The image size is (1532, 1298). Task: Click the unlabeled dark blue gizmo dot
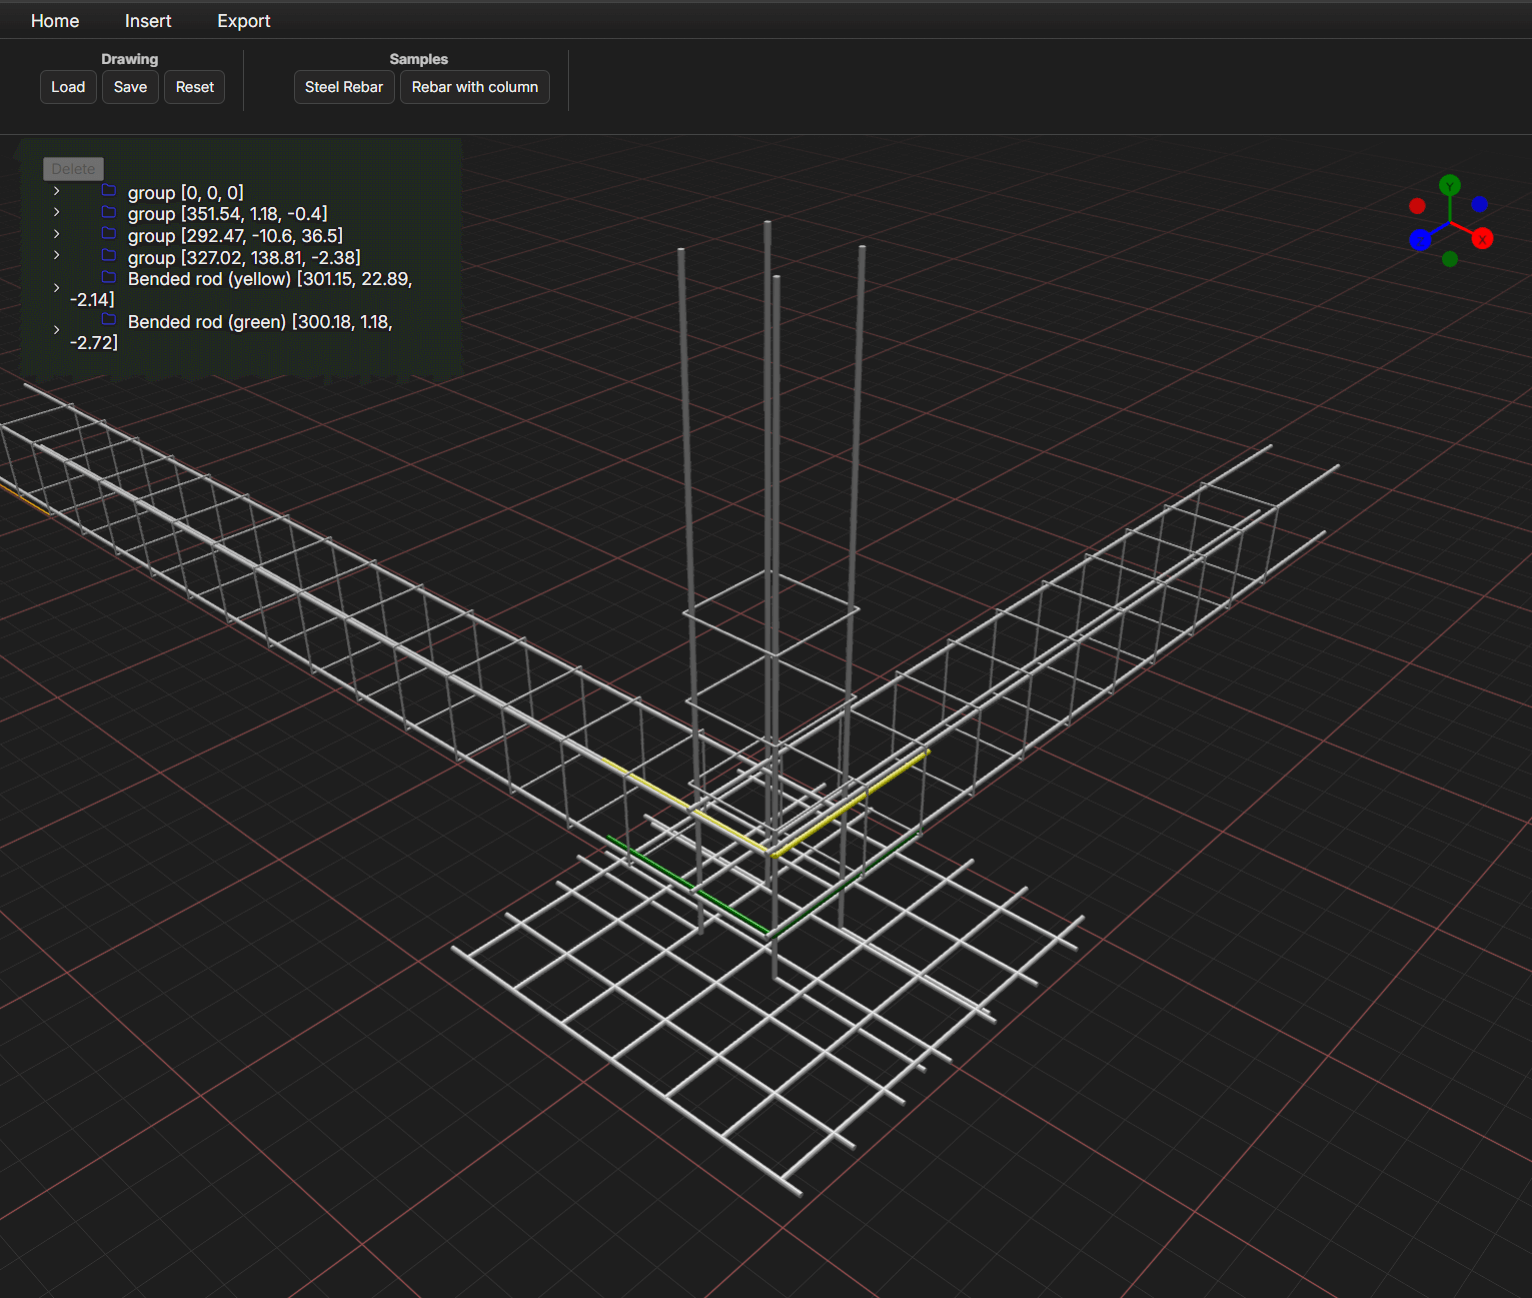click(x=1479, y=204)
